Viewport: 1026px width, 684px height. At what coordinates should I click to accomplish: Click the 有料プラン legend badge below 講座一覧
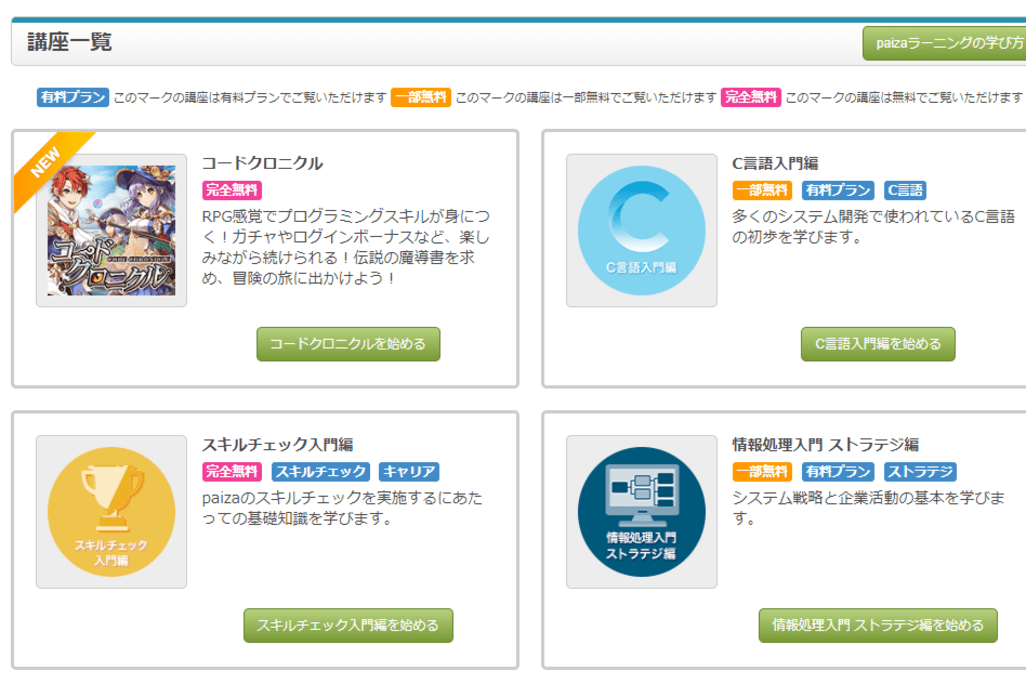pos(73,97)
